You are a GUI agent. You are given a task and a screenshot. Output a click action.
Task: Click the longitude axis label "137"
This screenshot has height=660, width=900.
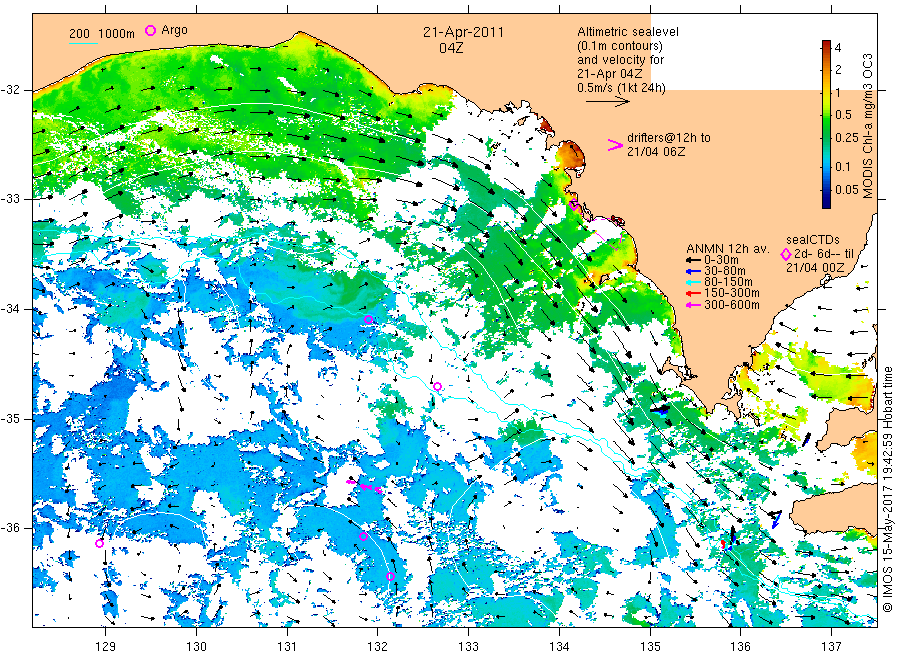831,647
